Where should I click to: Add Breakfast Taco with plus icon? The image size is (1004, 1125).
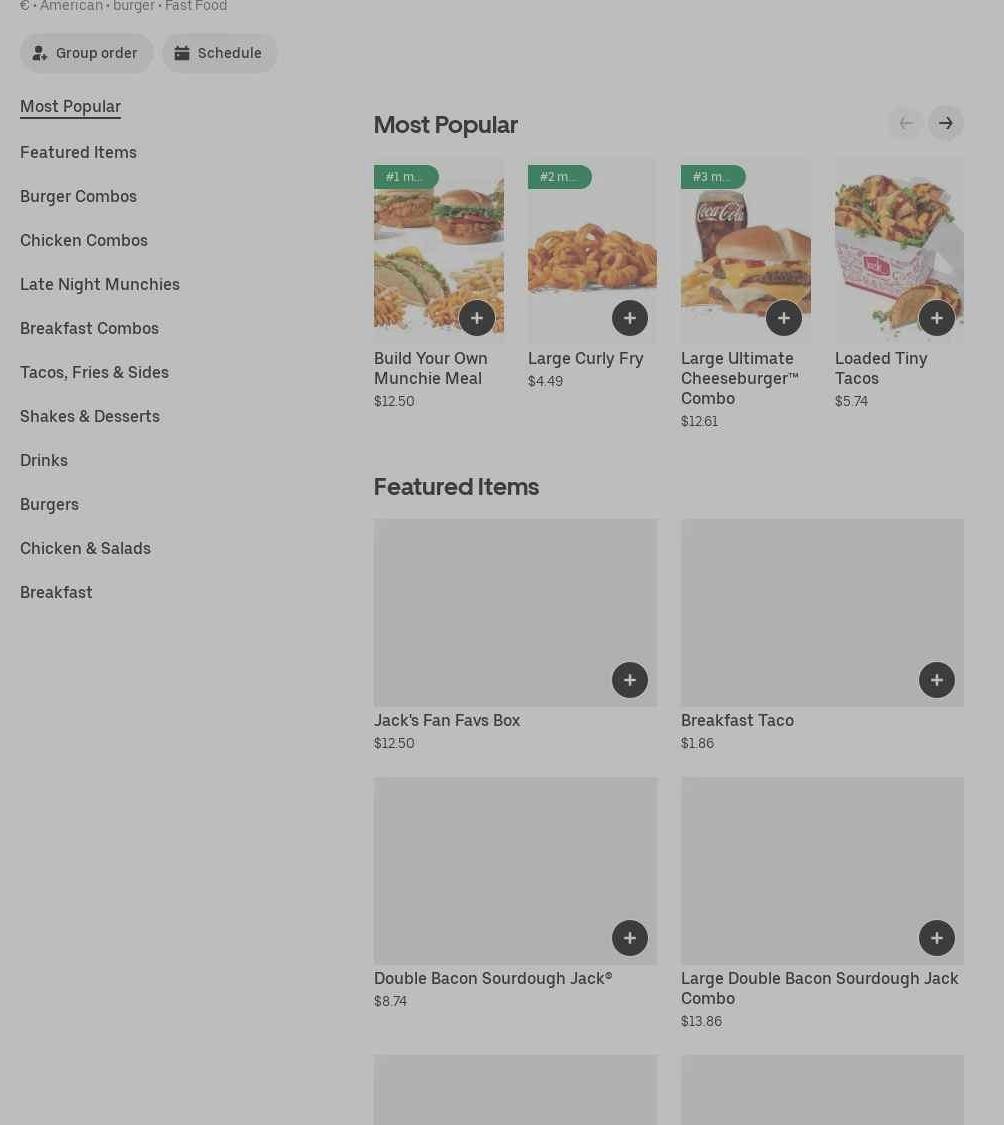936,680
